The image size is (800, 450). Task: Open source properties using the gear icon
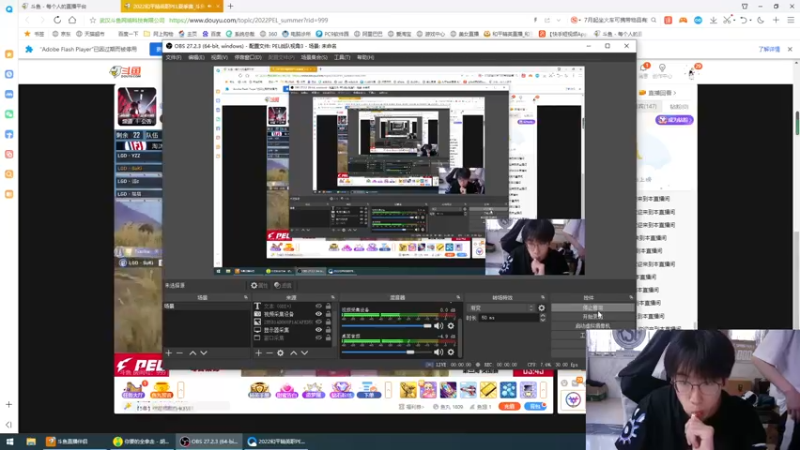280,353
